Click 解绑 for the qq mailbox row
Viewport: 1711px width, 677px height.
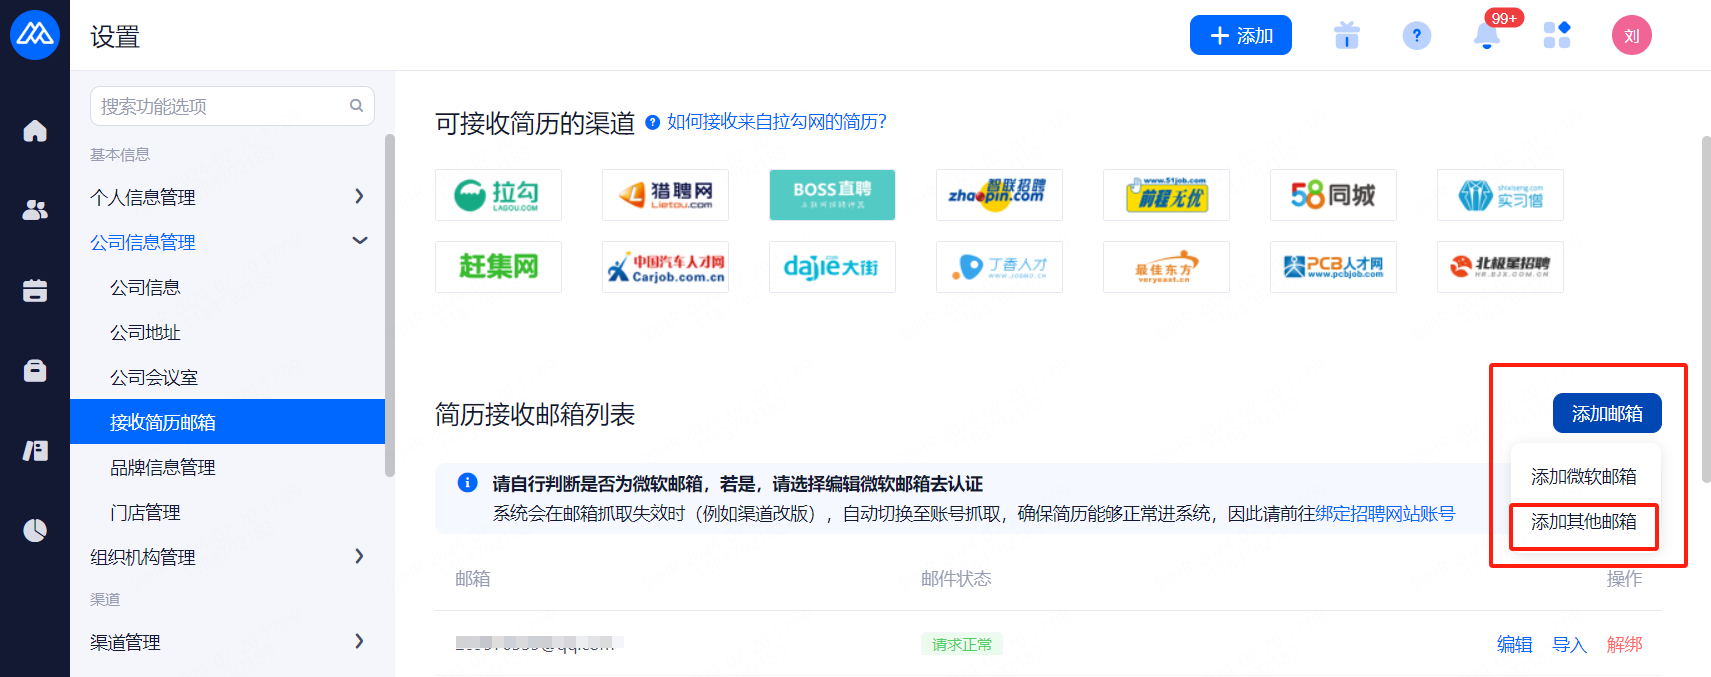(1624, 645)
